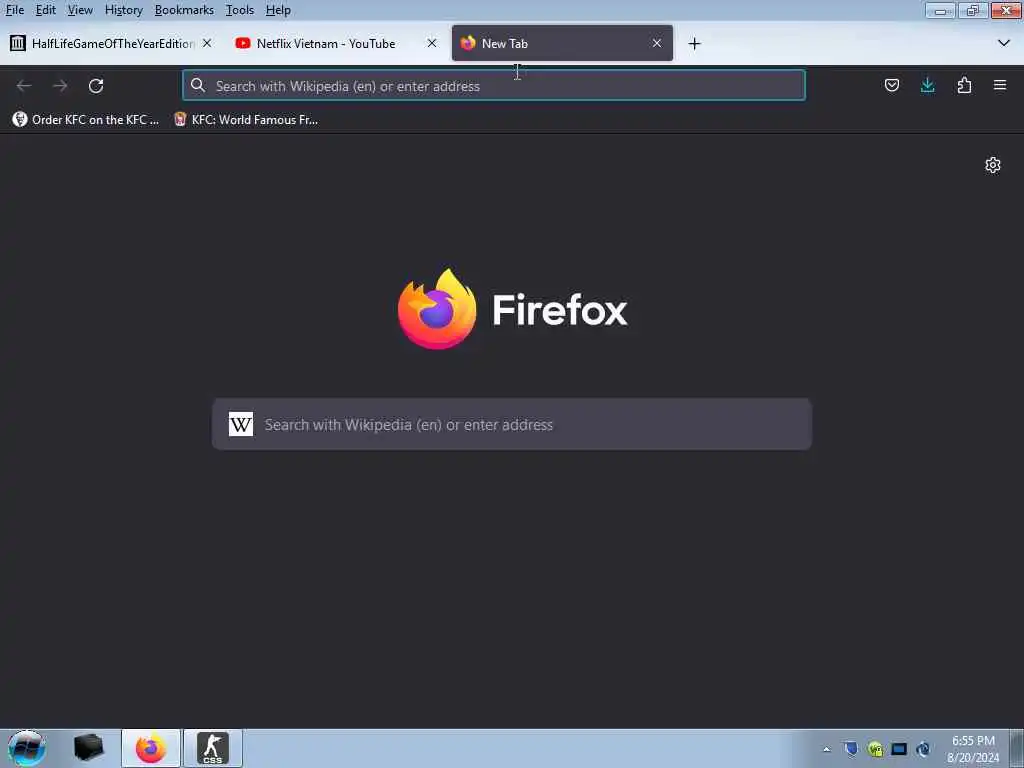1024x768 pixels.
Task: Click the green tray icon
Action: point(875,749)
